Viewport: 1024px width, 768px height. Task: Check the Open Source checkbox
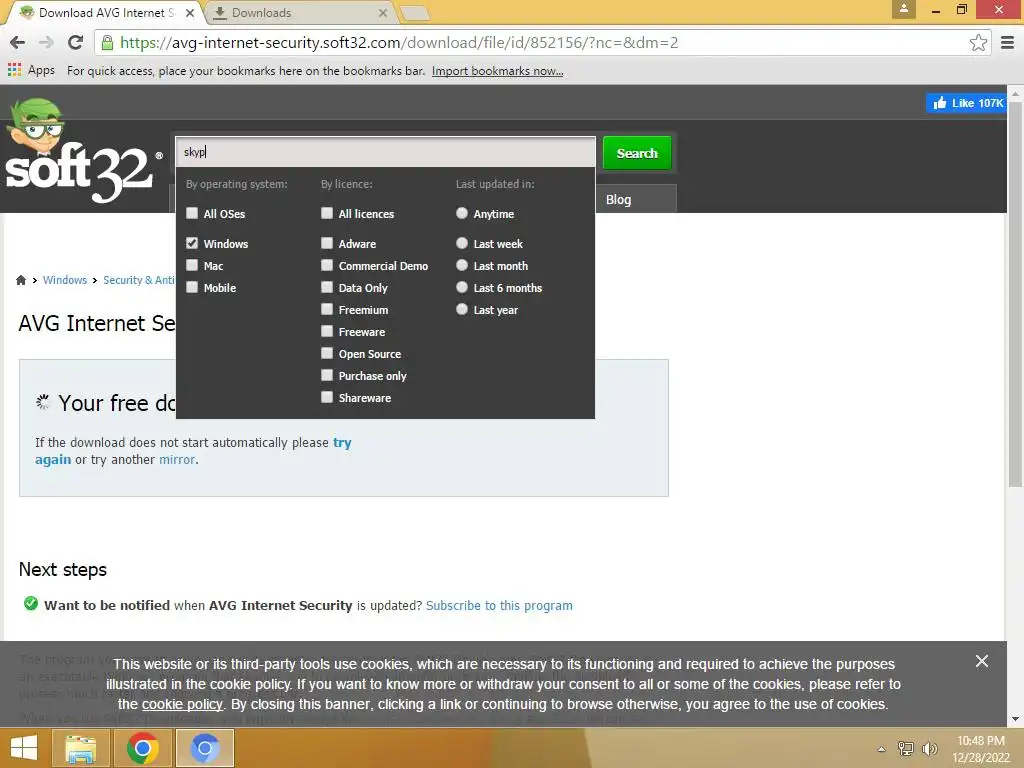pyautogui.click(x=327, y=353)
